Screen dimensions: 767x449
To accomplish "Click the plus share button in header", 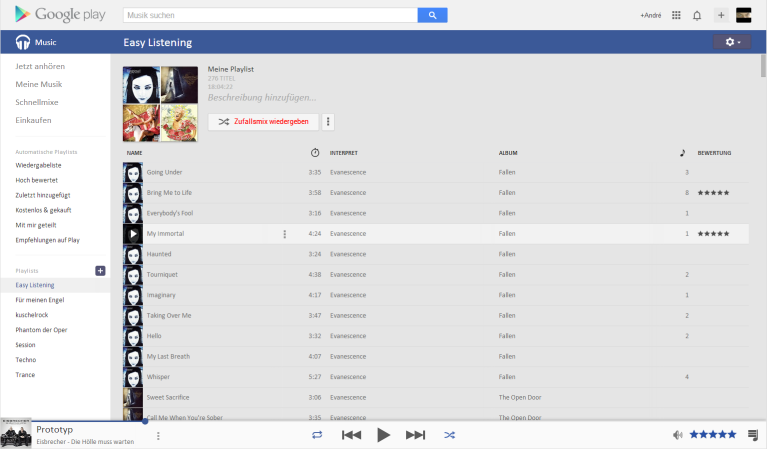I will tap(721, 15).
